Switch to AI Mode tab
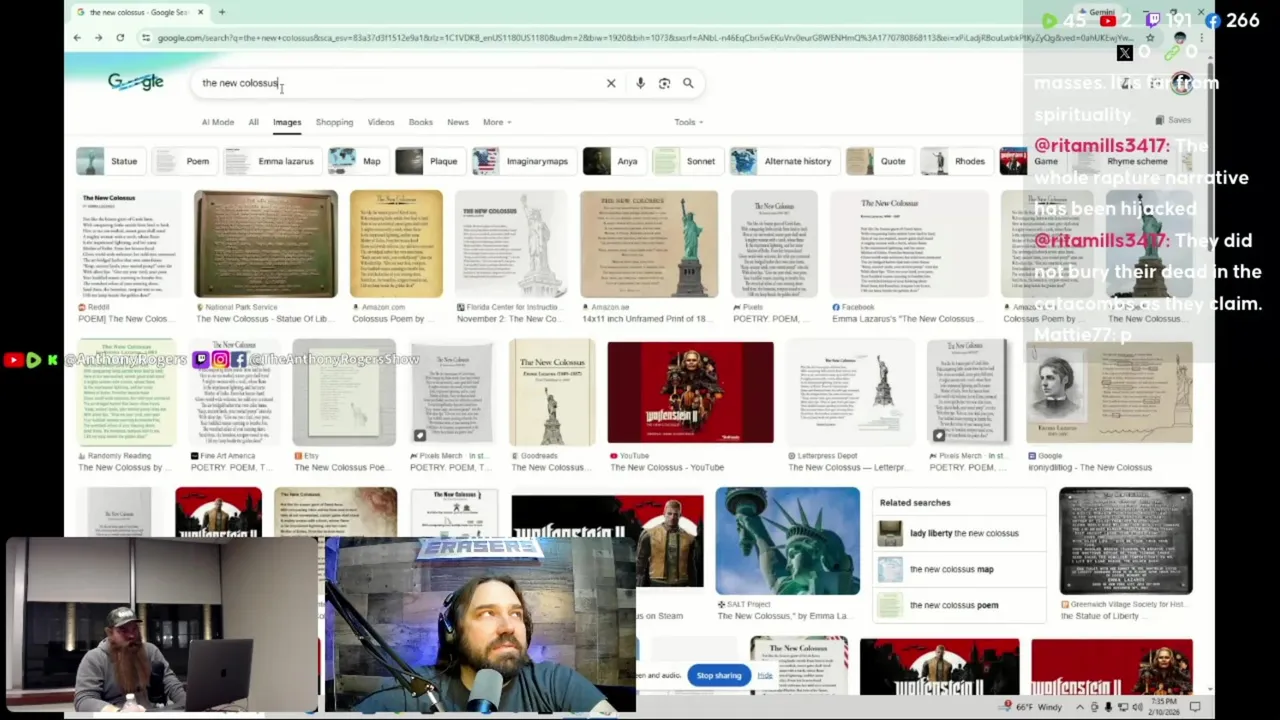This screenshot has height=720, width=1280. [x=217, y=122]
